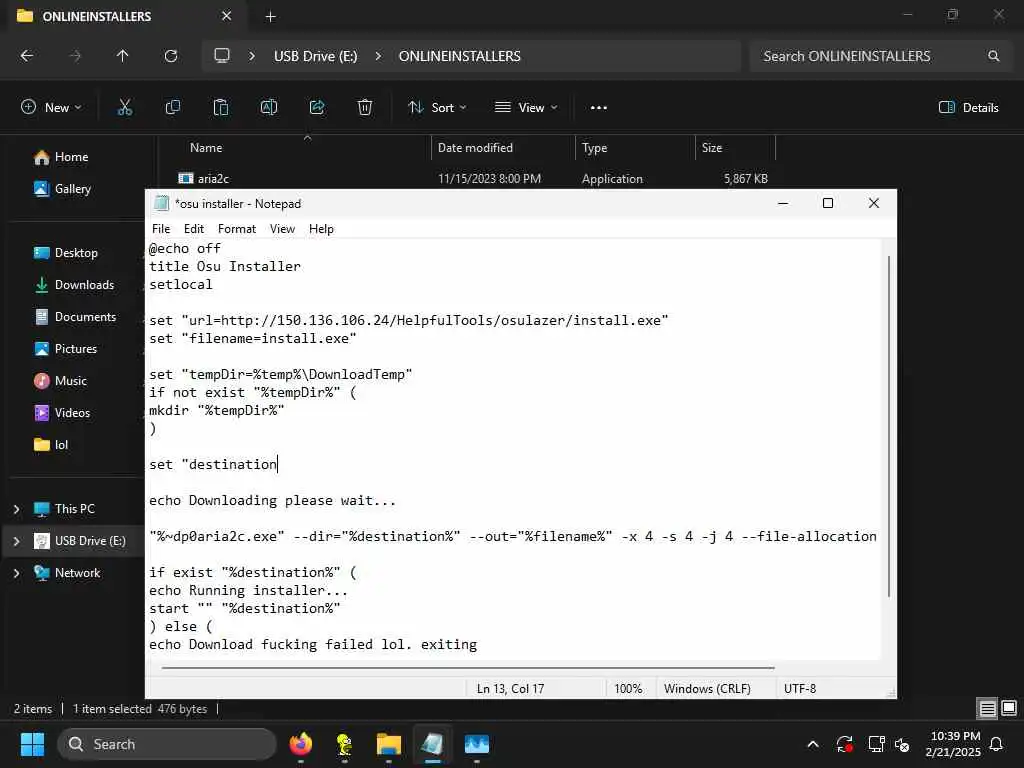Open Notepad Help menu

(x=321, y=229)
